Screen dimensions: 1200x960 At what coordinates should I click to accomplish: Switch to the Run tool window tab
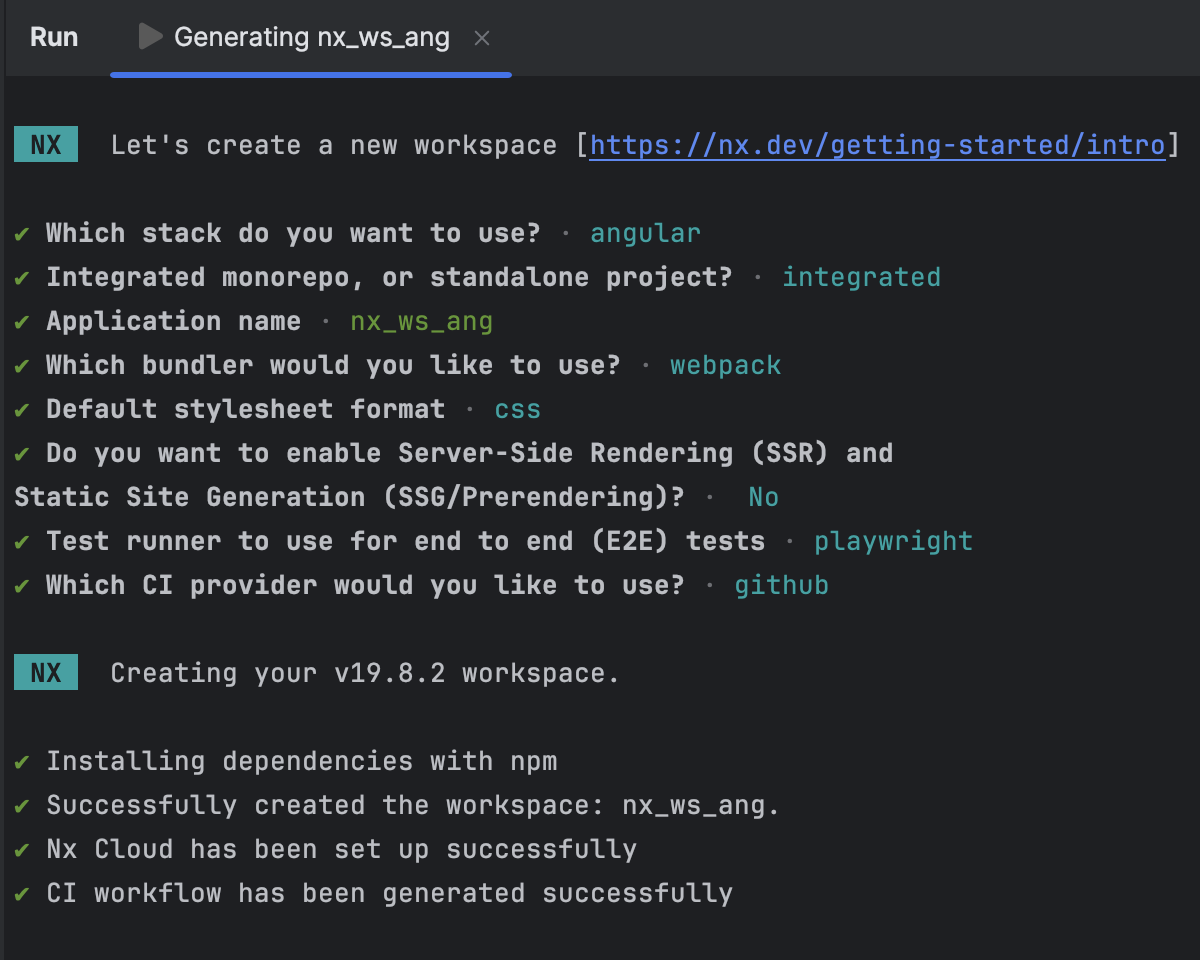(x=54, y=37)
